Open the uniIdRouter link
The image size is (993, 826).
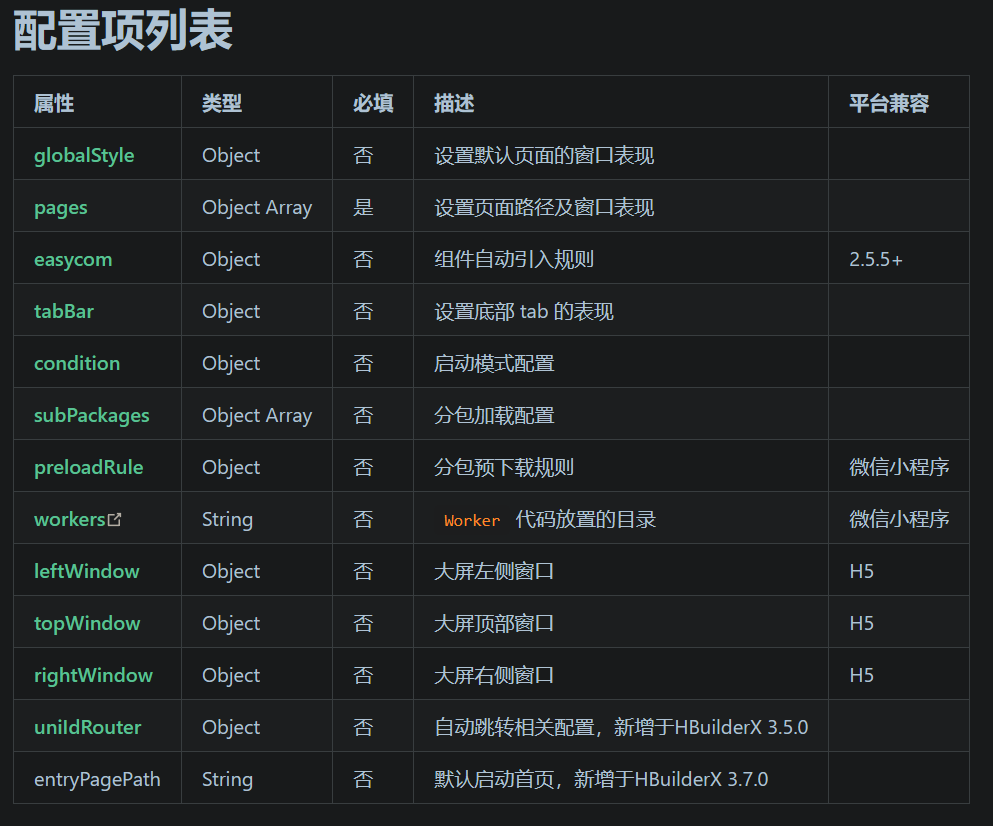click(x=84, y=726)
